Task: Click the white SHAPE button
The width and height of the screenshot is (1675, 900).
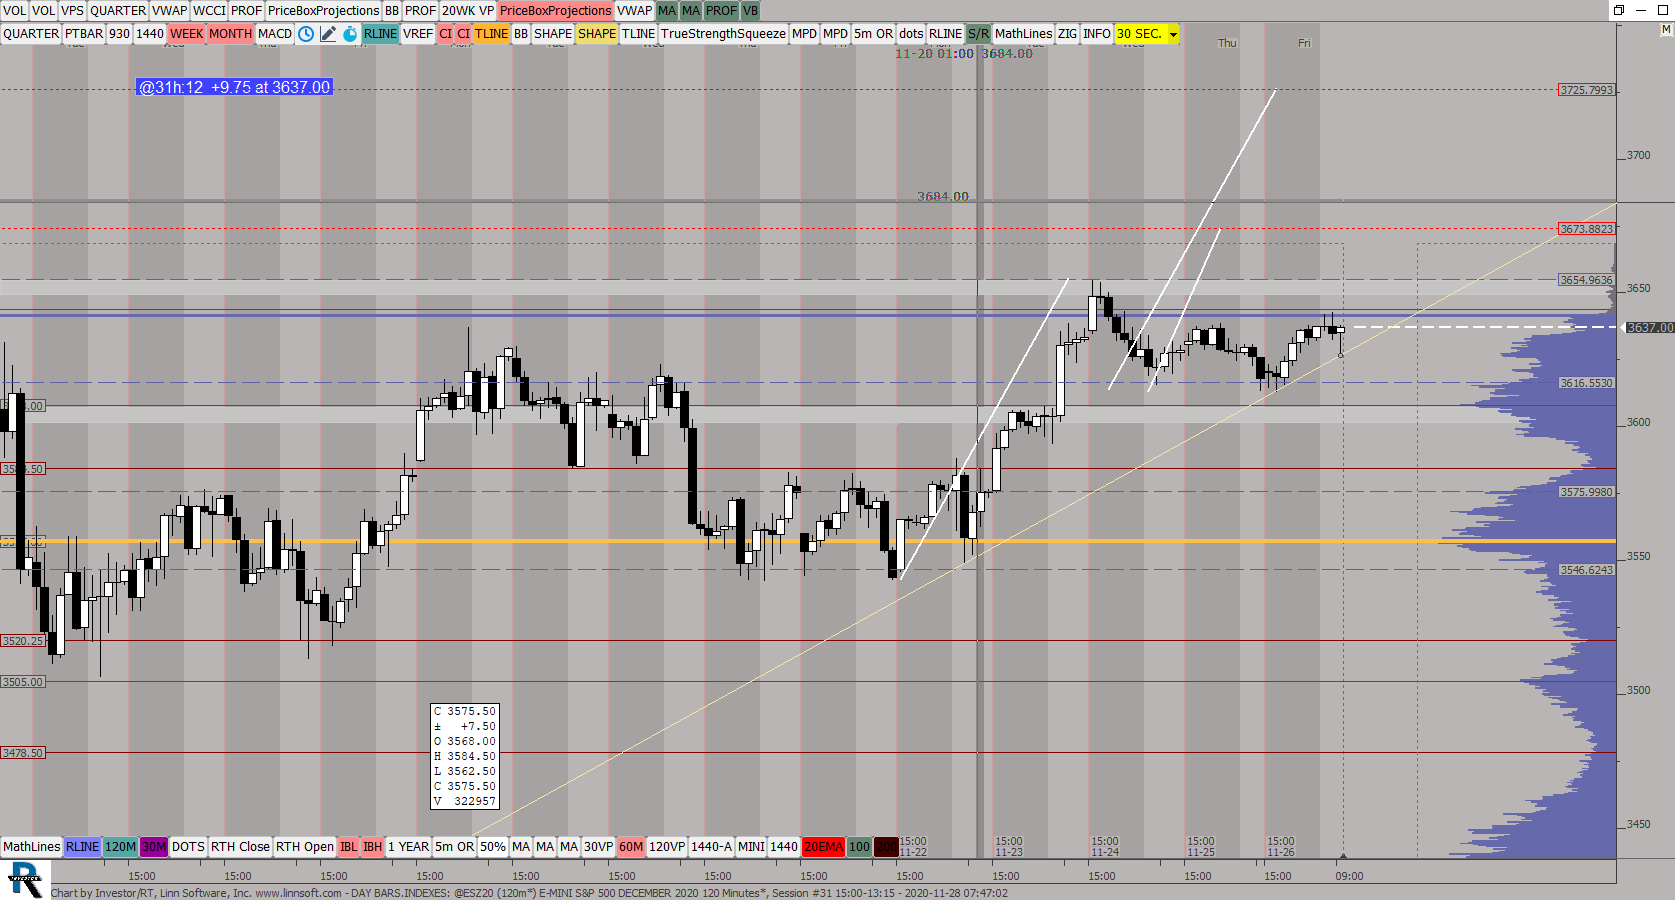Action: pyautogui.click(x=553, y=33)
